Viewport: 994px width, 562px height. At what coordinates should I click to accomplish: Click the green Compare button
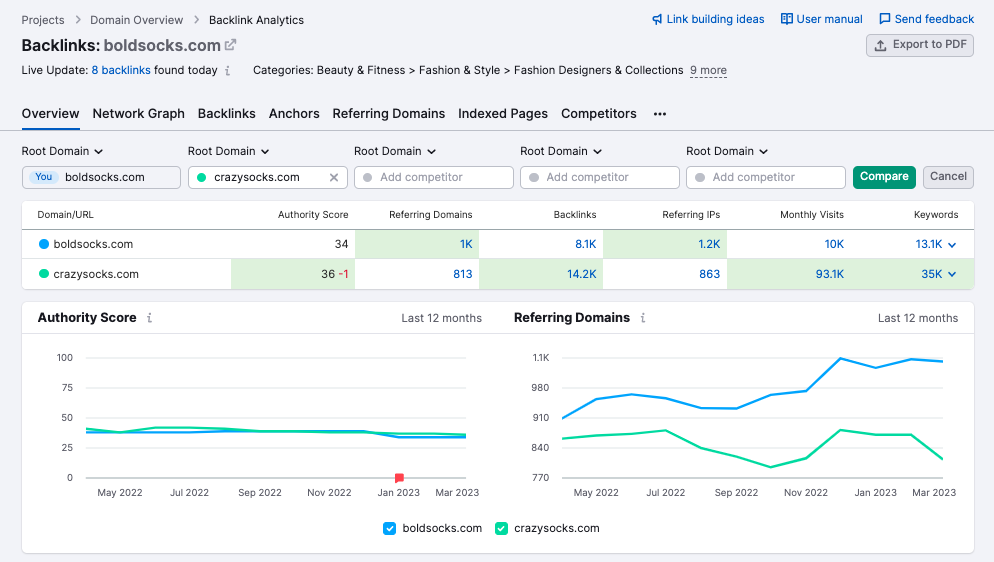click(x=884, y=177)
